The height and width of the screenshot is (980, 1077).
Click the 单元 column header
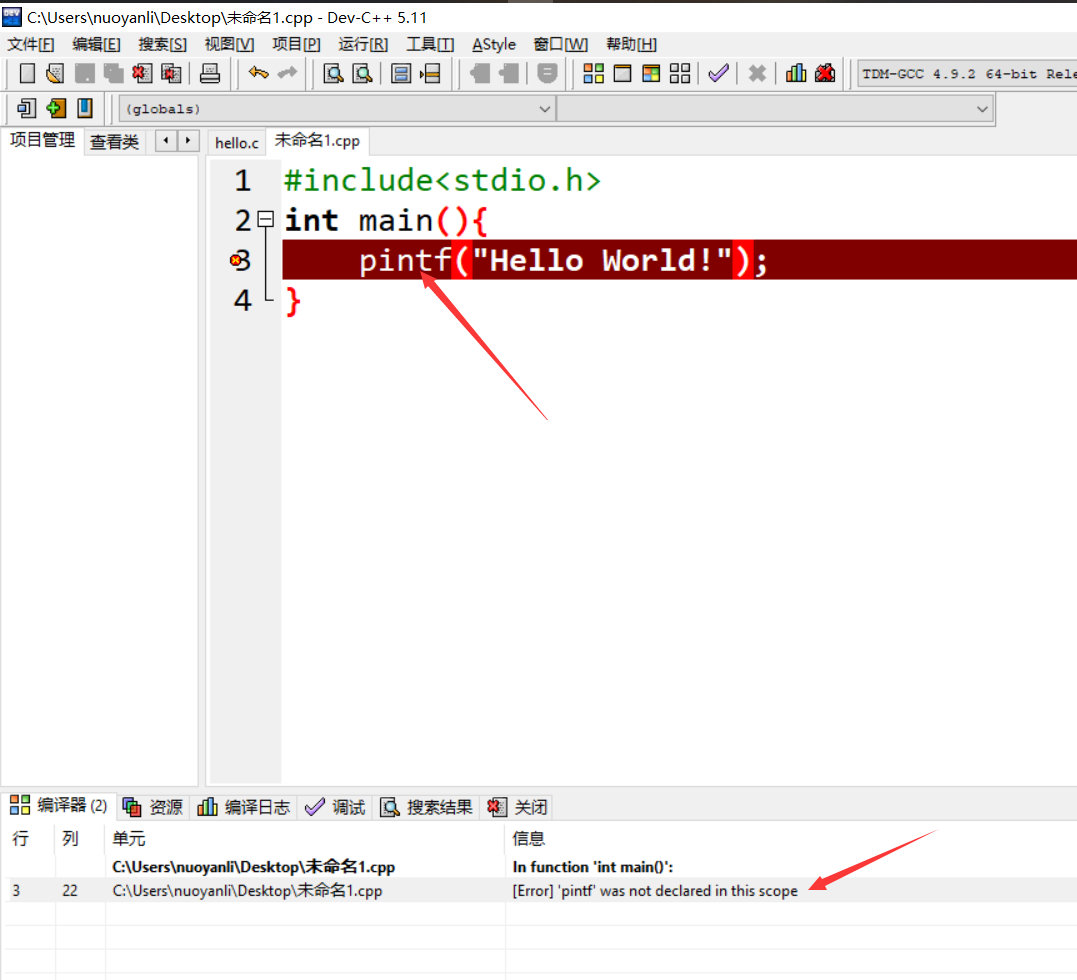(x=128, y=839)
